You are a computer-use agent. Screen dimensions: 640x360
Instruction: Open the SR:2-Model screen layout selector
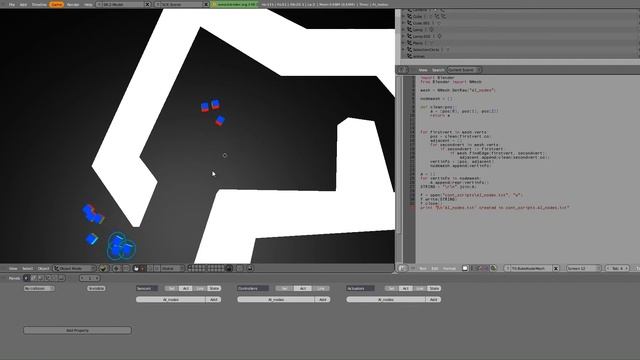click(120, 4)
